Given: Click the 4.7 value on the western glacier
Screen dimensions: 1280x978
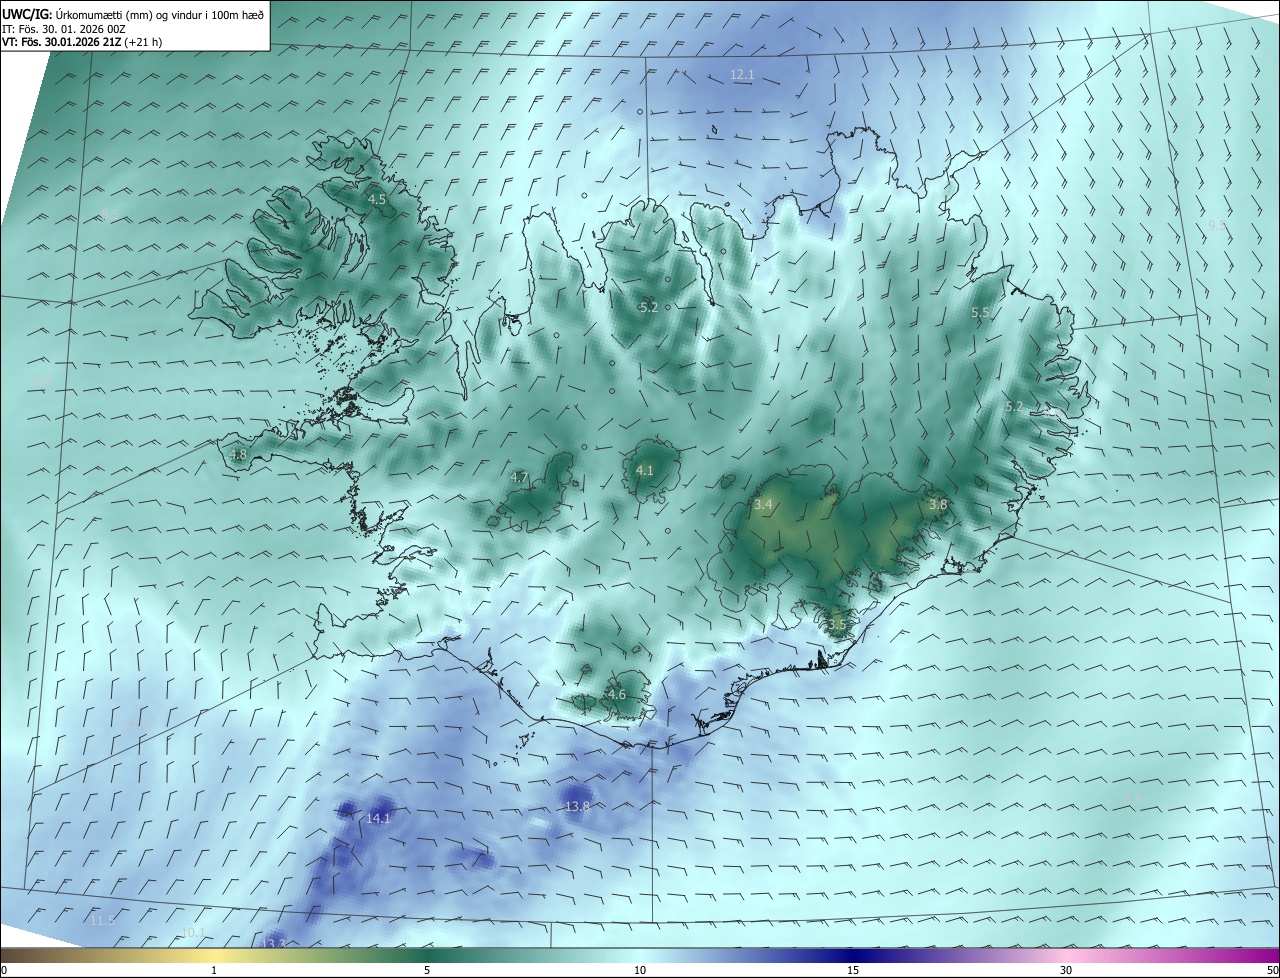Looking at the screenshot, I should click(519, 478).
